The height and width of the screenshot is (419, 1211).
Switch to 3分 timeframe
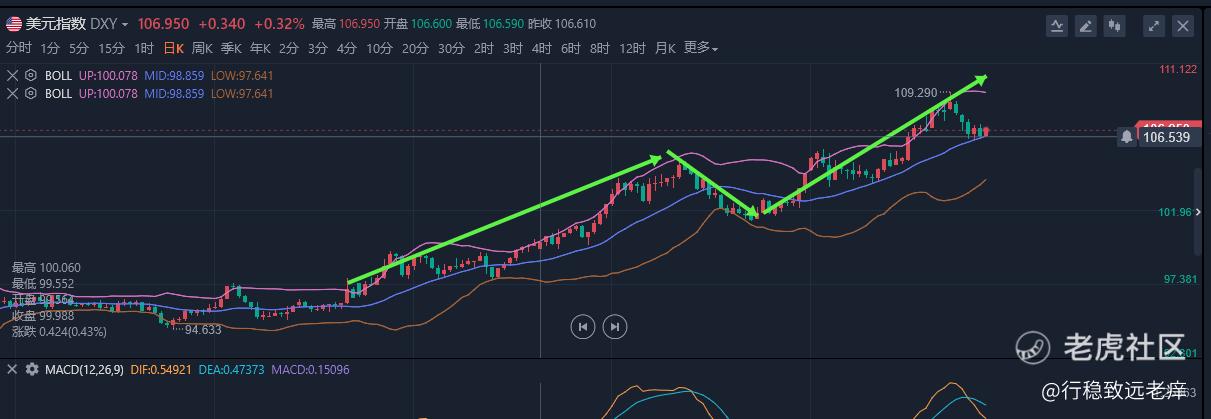pos(318,47)
